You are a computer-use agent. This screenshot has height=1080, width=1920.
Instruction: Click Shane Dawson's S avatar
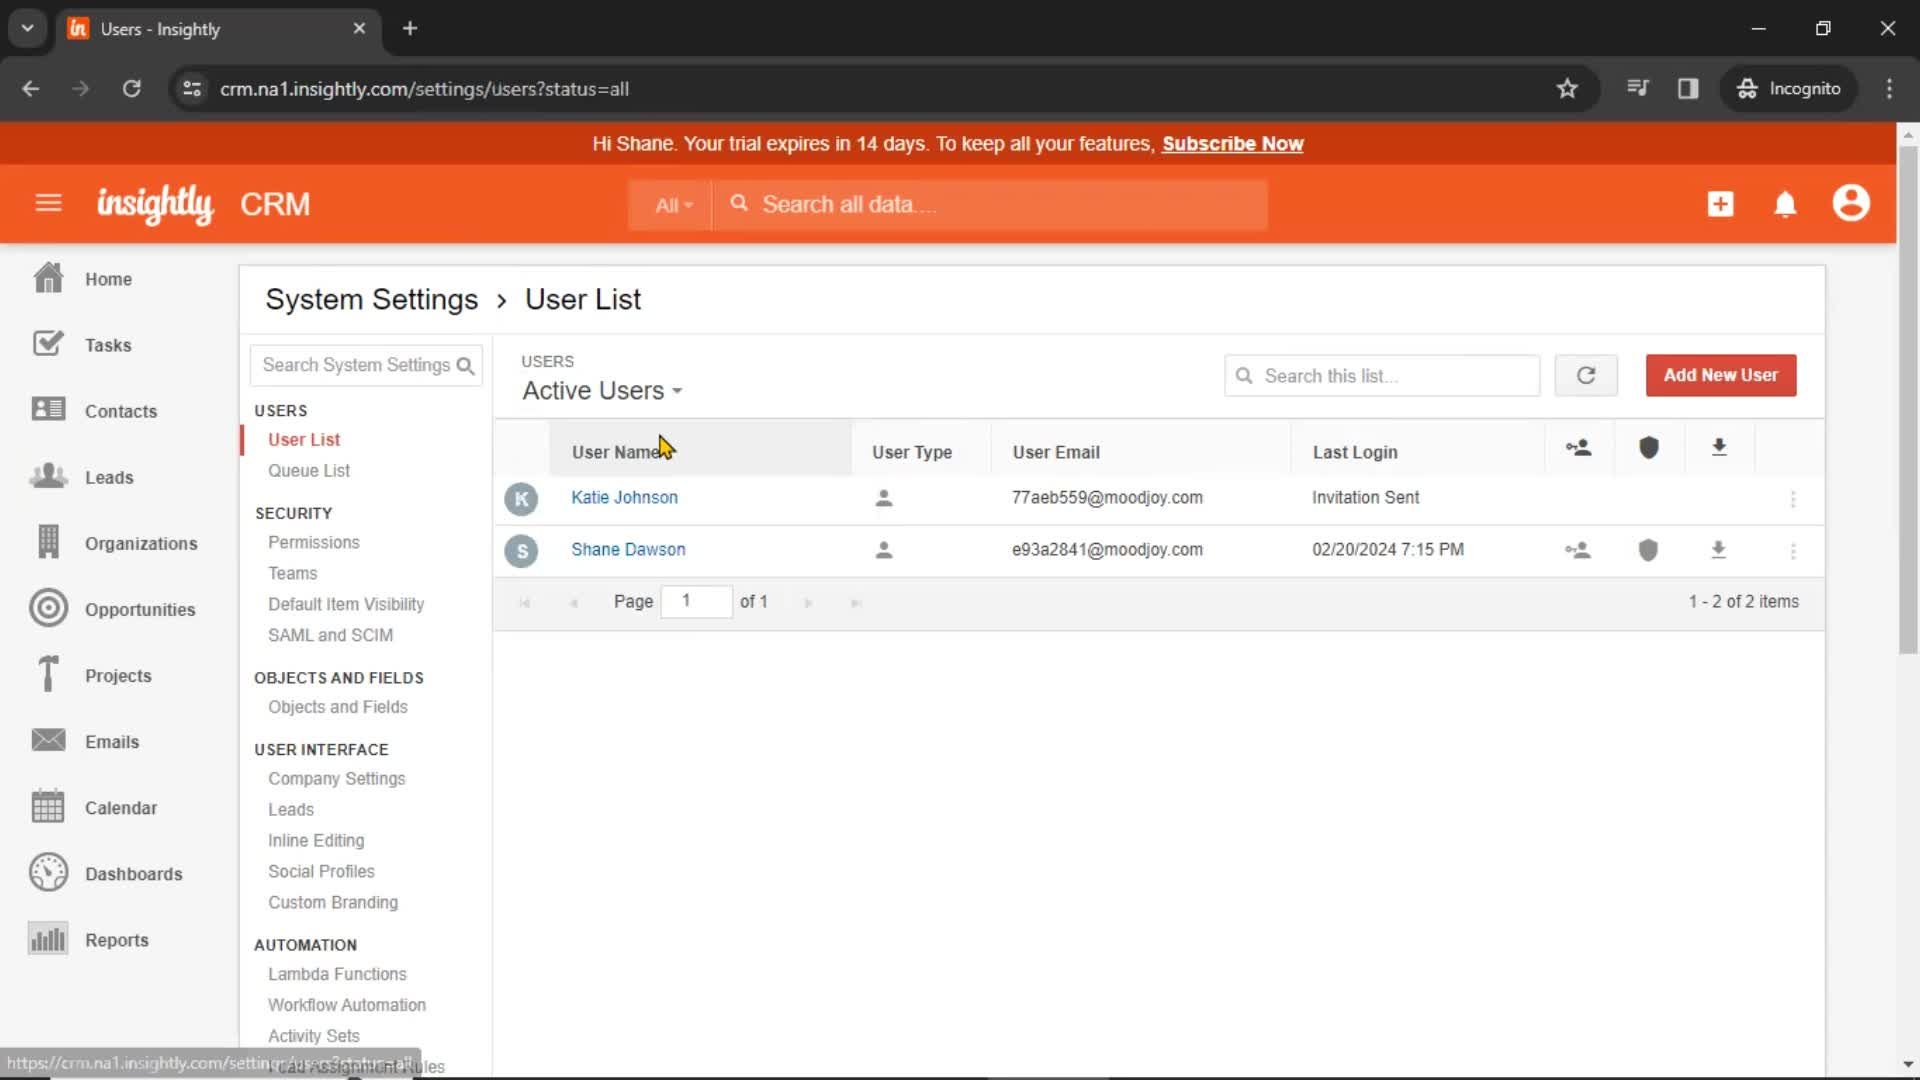tap(521, 551)
